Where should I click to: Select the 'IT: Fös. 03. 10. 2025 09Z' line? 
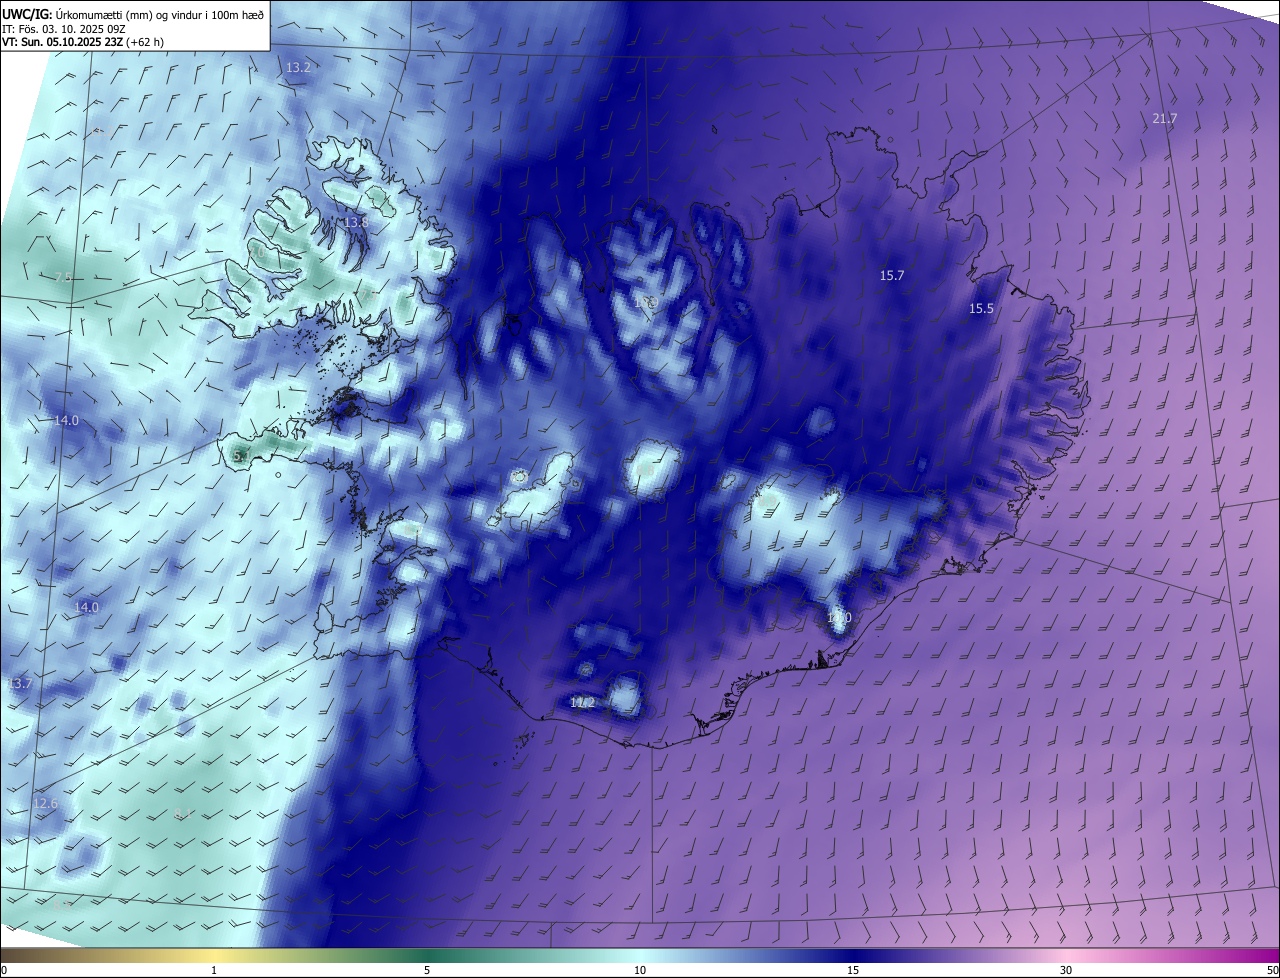coord(63,28)
